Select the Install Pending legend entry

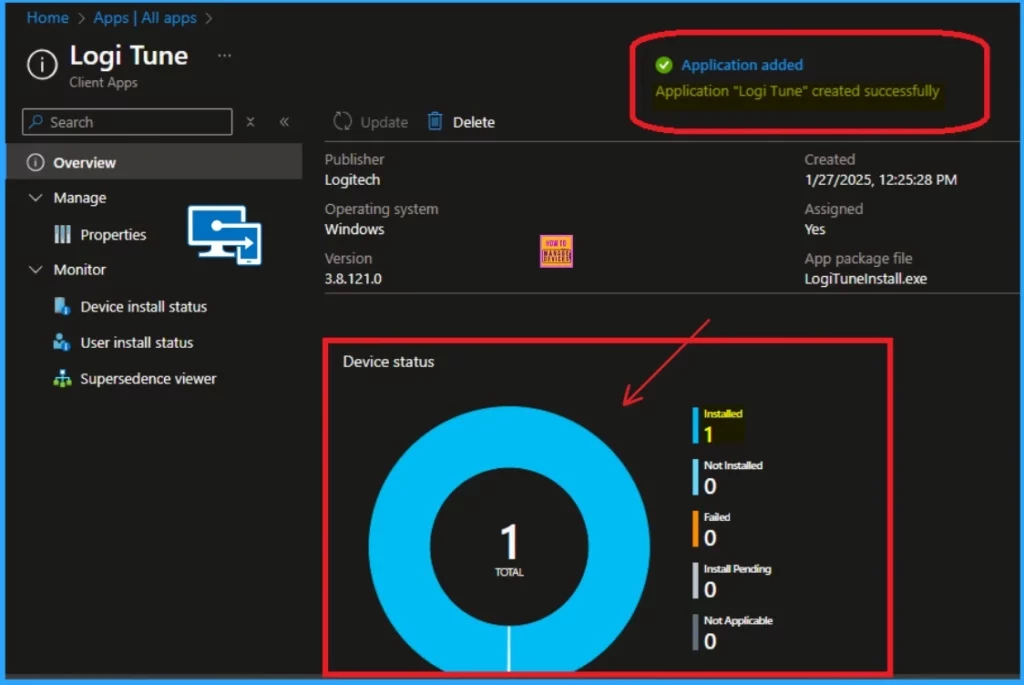click(732, 581)
